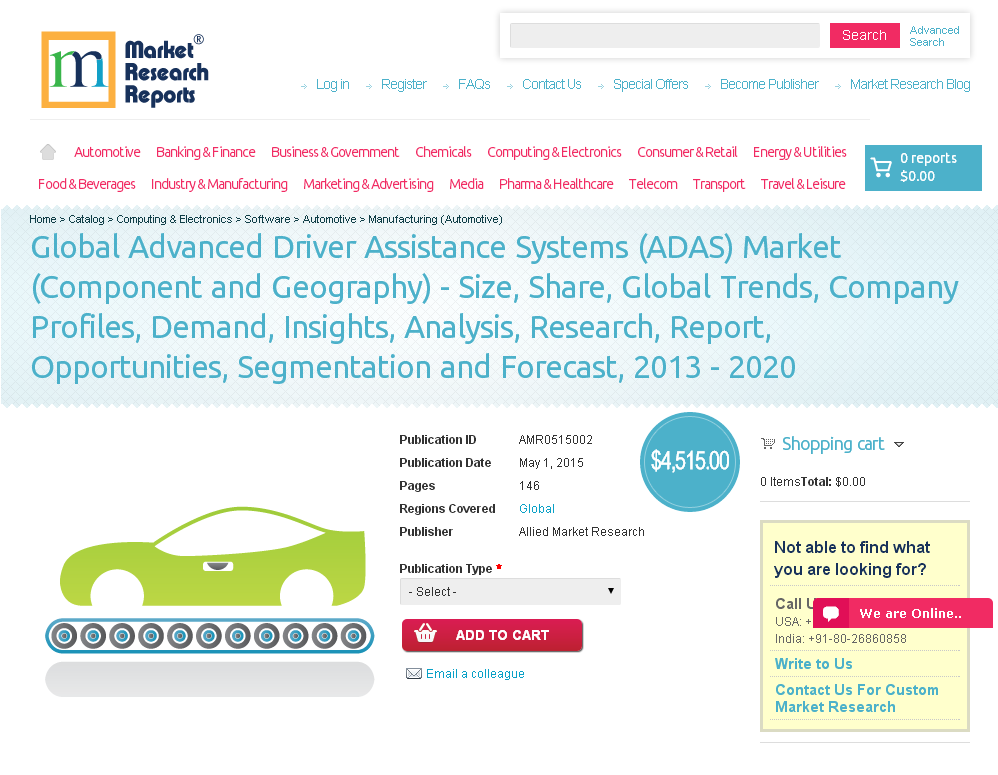The width and height of the screenshot is (998, 775).
Task: Open the Publication Type select dropdown
Action: [x=510, y=591]
